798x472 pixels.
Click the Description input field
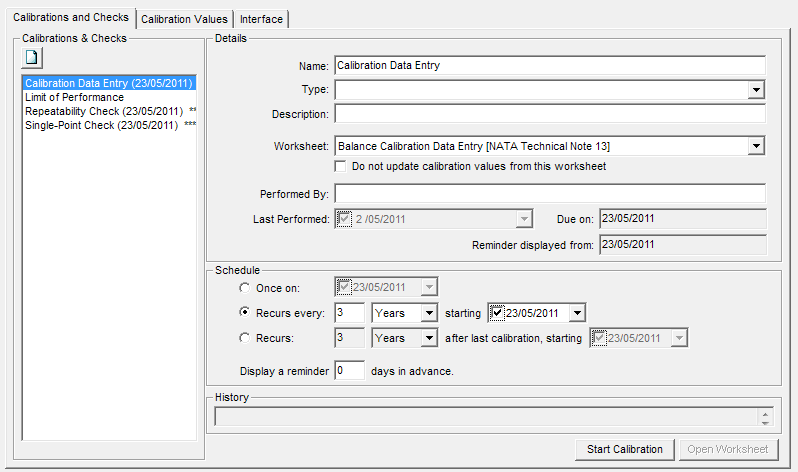coord(549,114)
